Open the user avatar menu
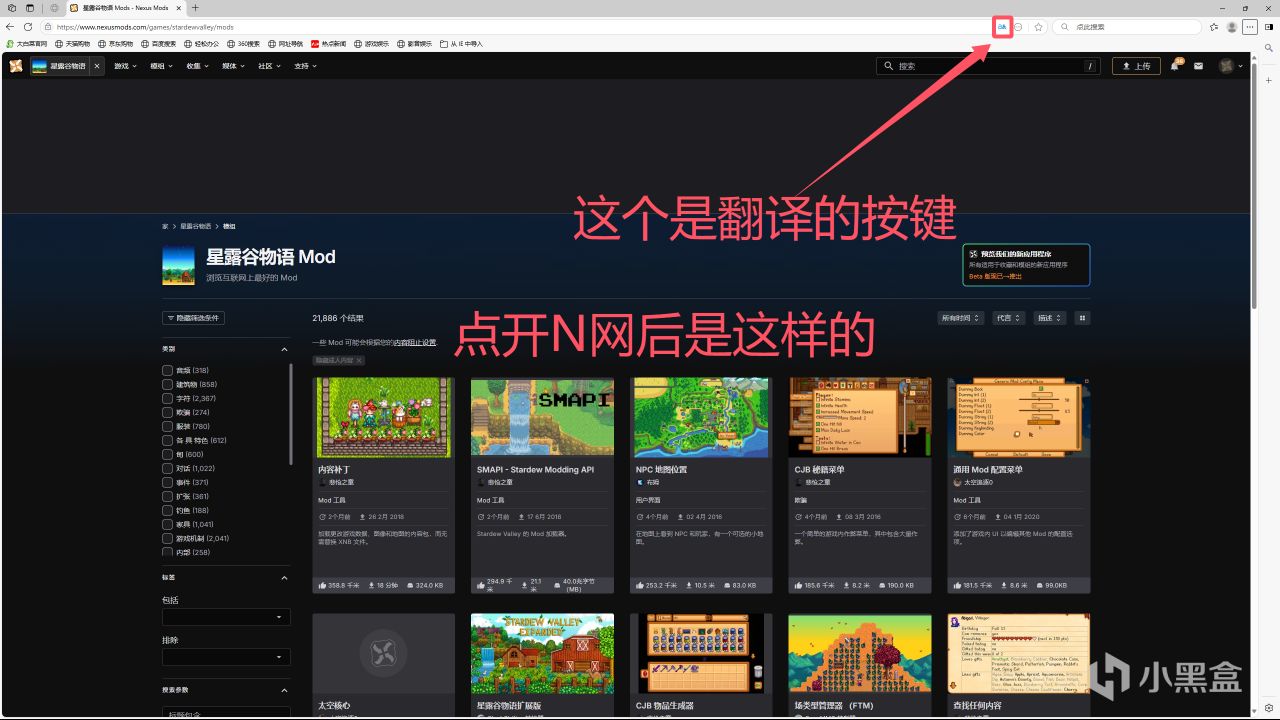1280x720 pixels. (x=1231, y=66)
